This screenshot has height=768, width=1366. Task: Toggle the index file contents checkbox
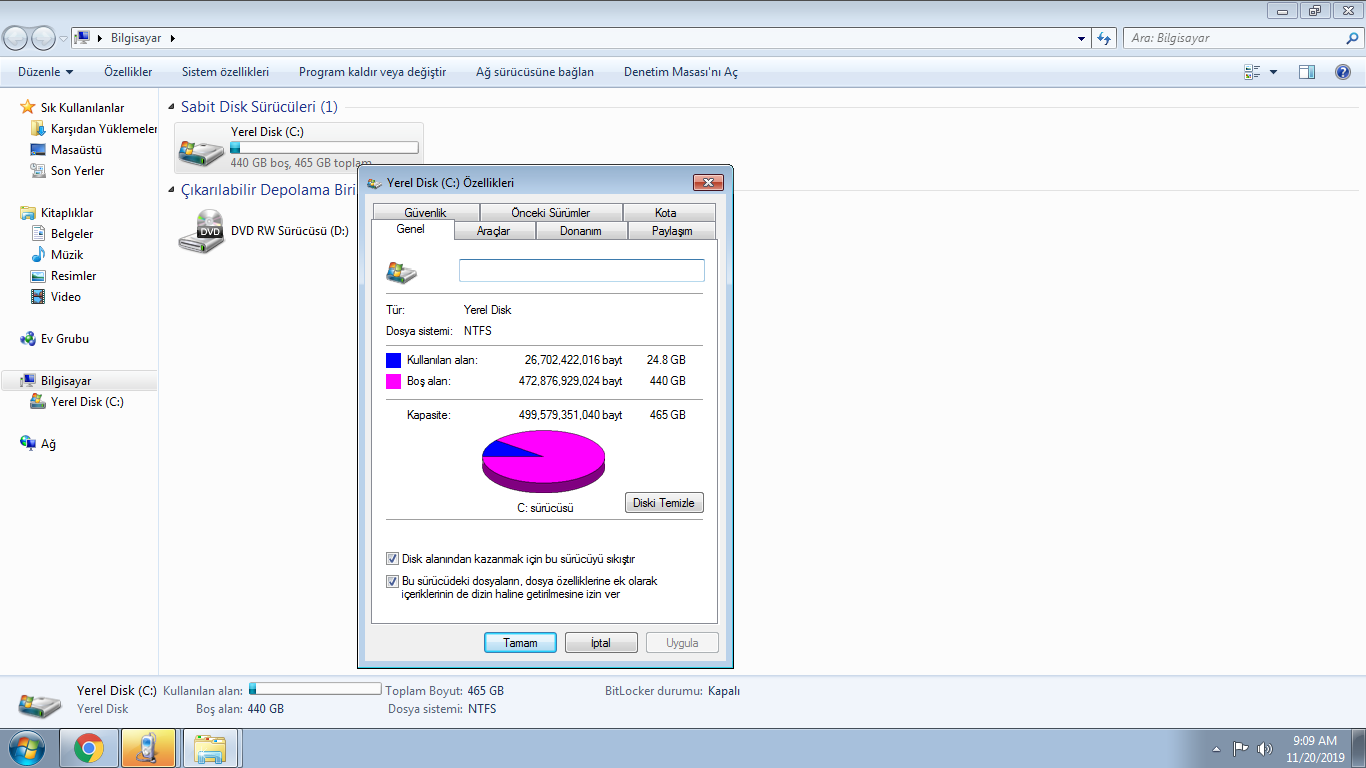coord(392,581)
